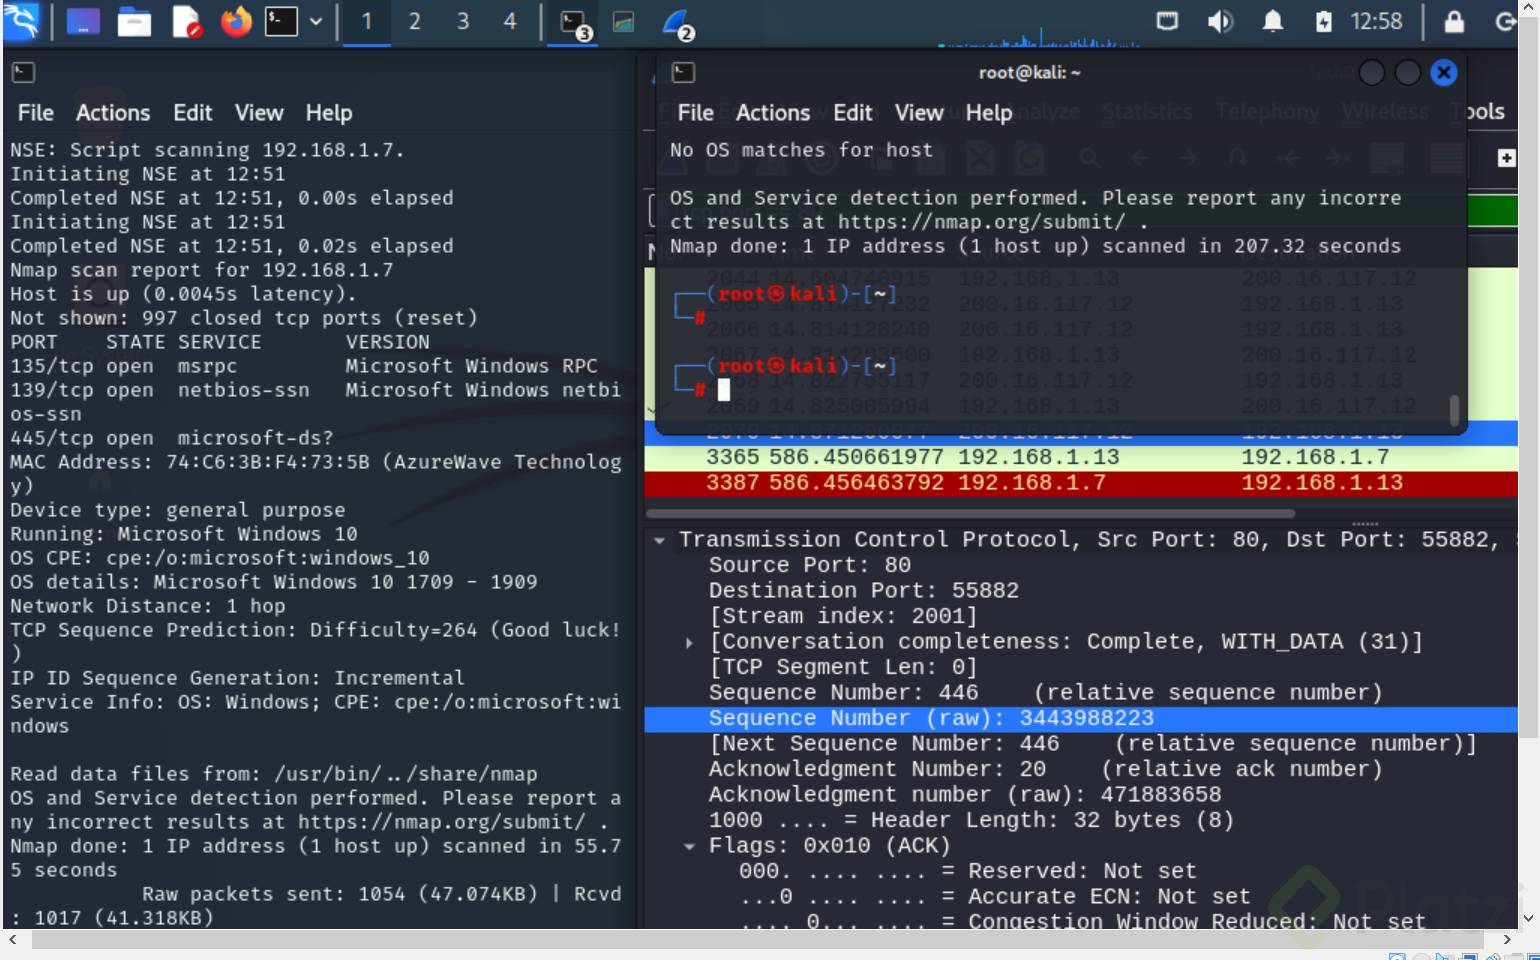Launch the text editor panel icon
This screenshot has width=1540, height=960.
point(186,21)
